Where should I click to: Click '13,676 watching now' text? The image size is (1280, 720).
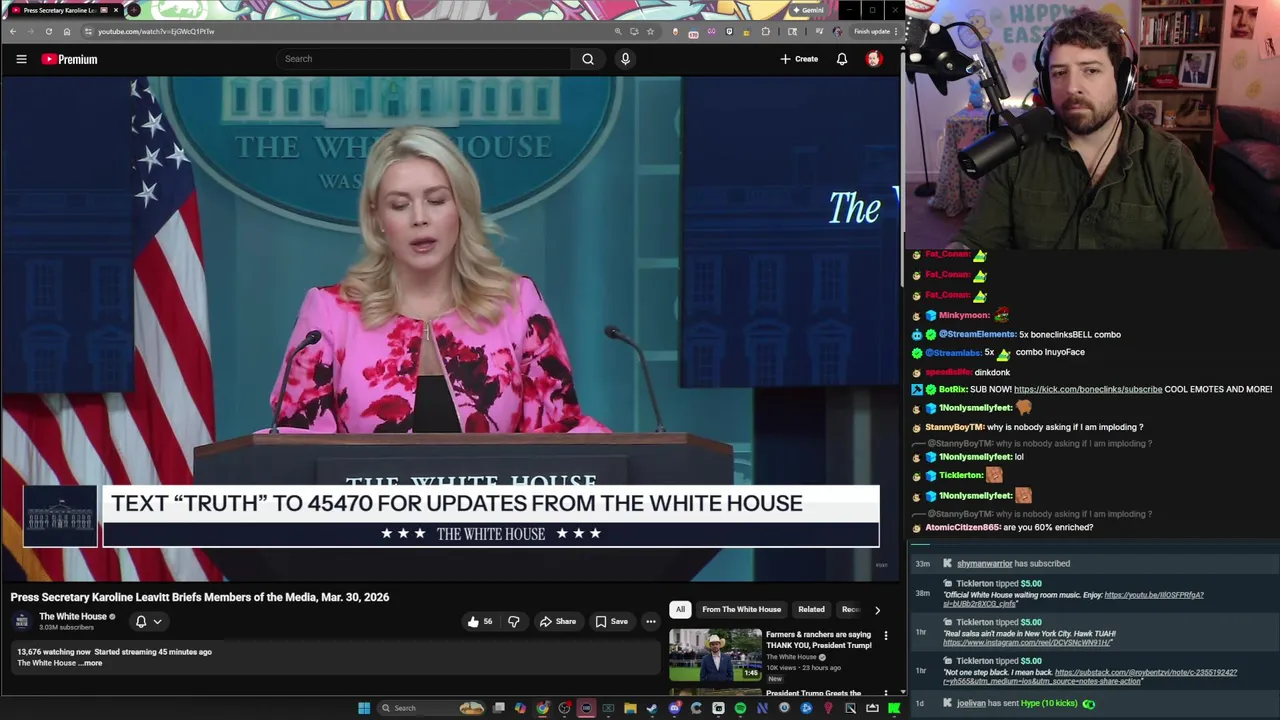53,652
